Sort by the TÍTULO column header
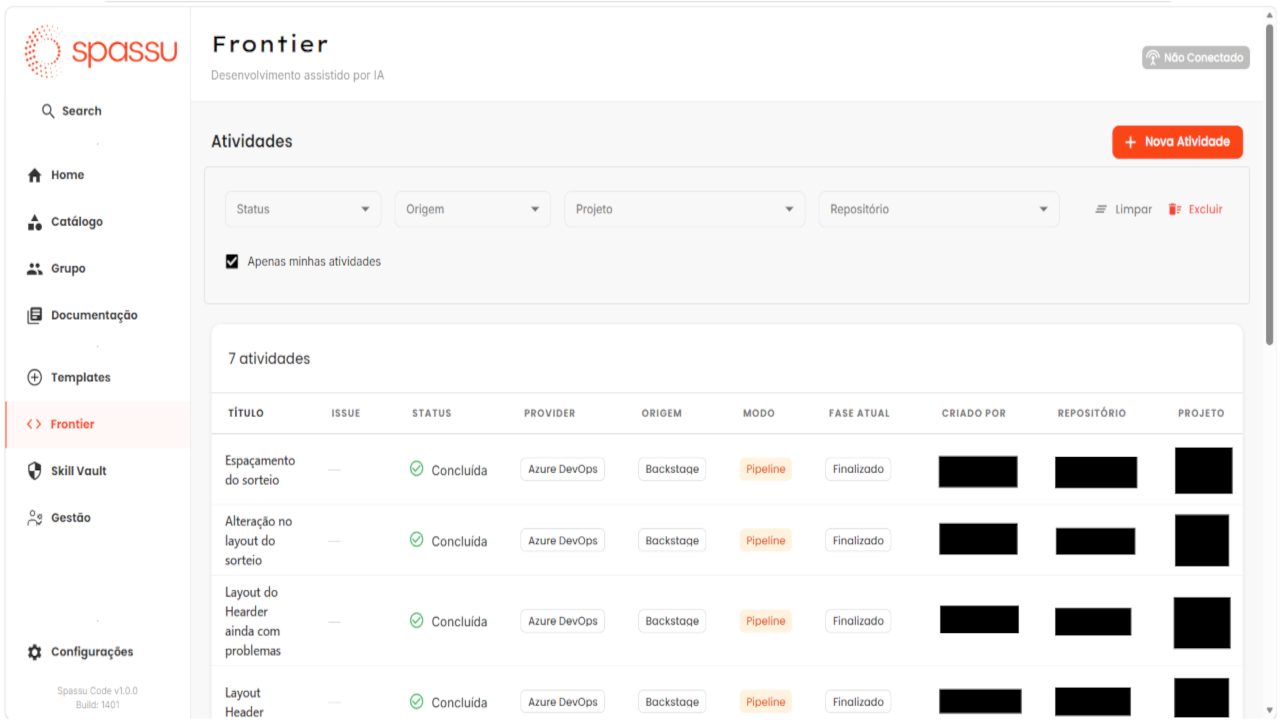Viewport: 1280px width, 720px height. (246, 413)
